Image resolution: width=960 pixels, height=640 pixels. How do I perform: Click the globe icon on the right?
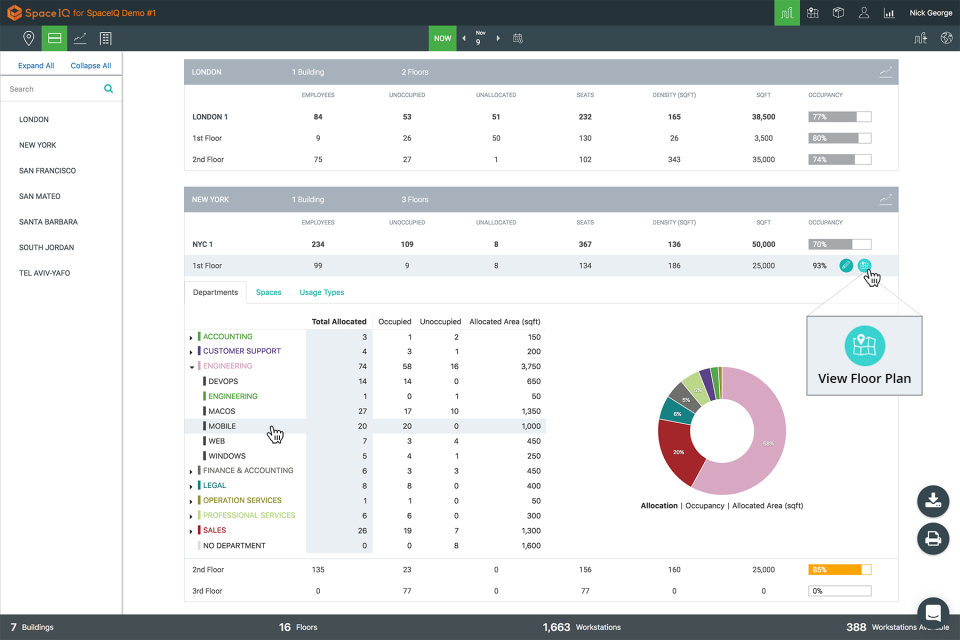[946, 37]
